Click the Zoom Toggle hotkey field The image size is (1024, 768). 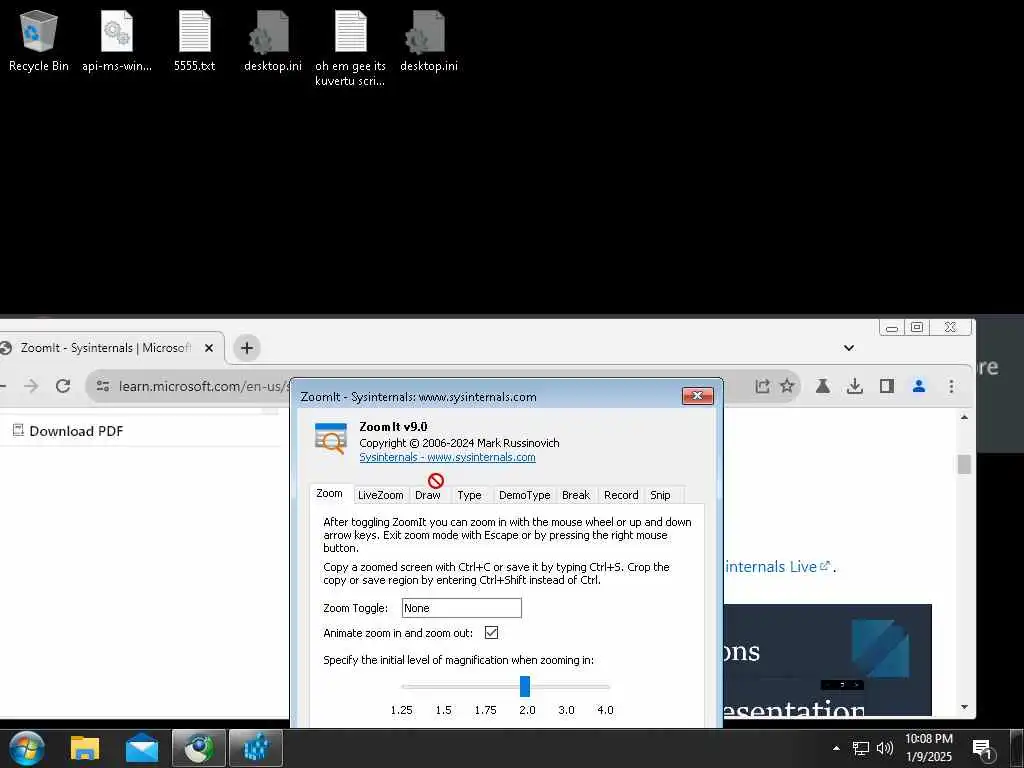tap(462, 608)
